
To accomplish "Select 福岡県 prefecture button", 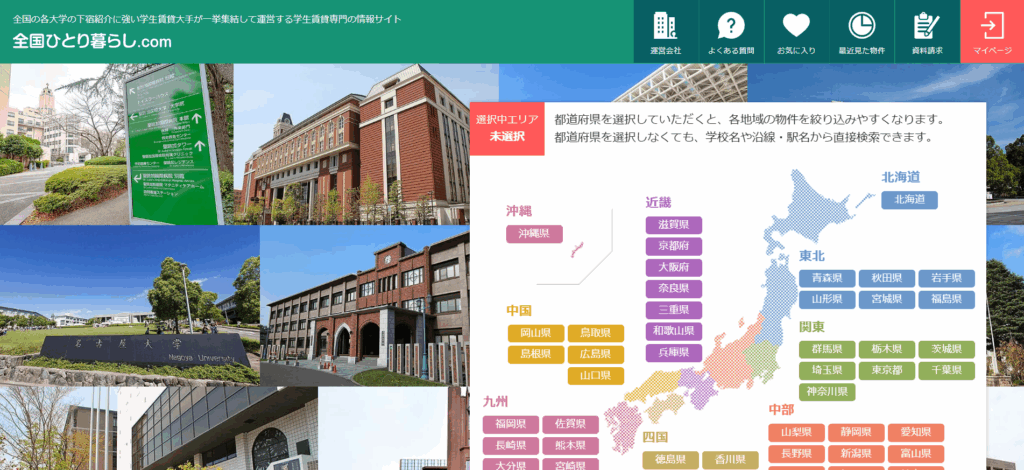I will (511, 425).
